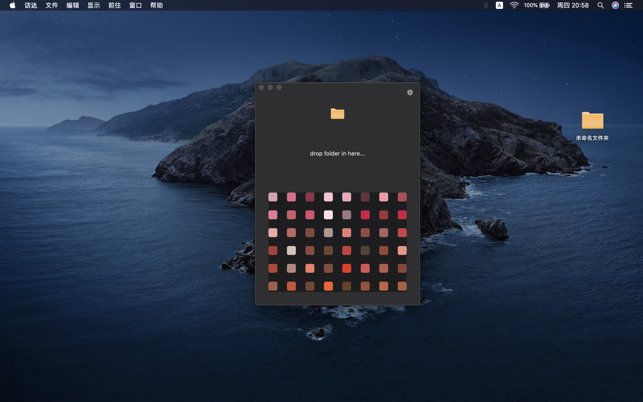643x402 pixels.
Task: Pick the salmon fifth swatch in the third row
Action: click(x=347, y=233)
